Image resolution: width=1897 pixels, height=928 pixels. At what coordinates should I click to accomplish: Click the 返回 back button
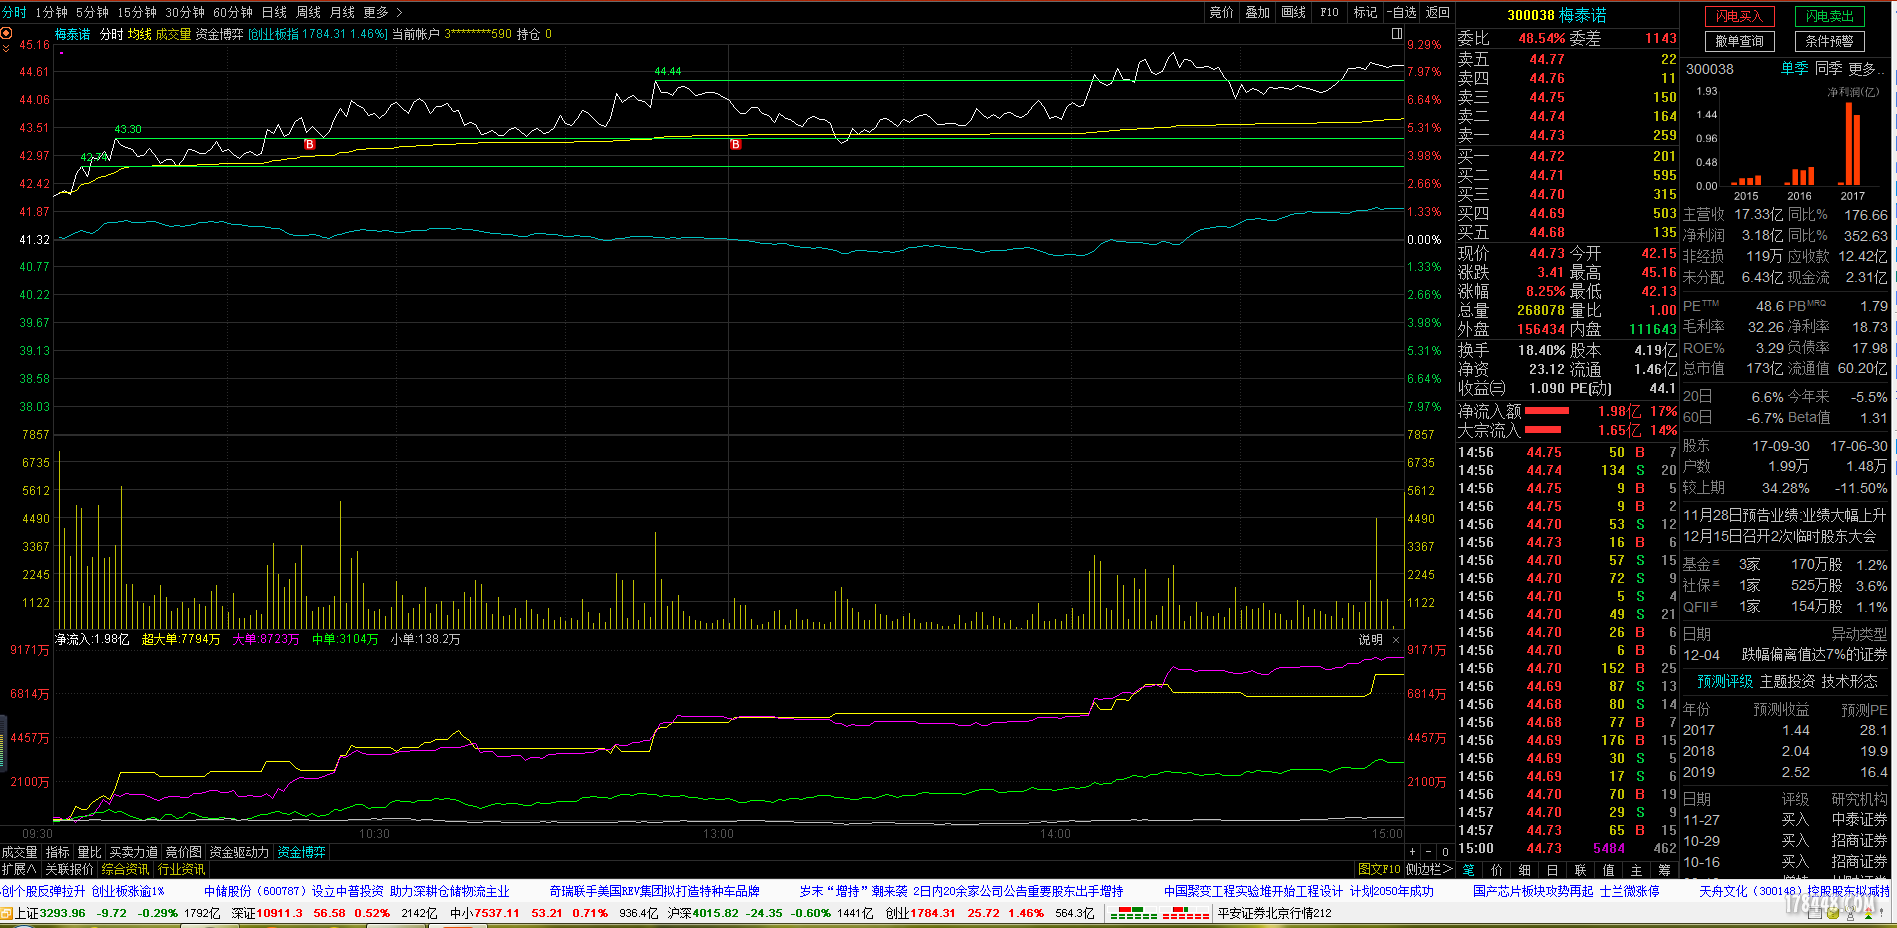tap(1437, 12)
